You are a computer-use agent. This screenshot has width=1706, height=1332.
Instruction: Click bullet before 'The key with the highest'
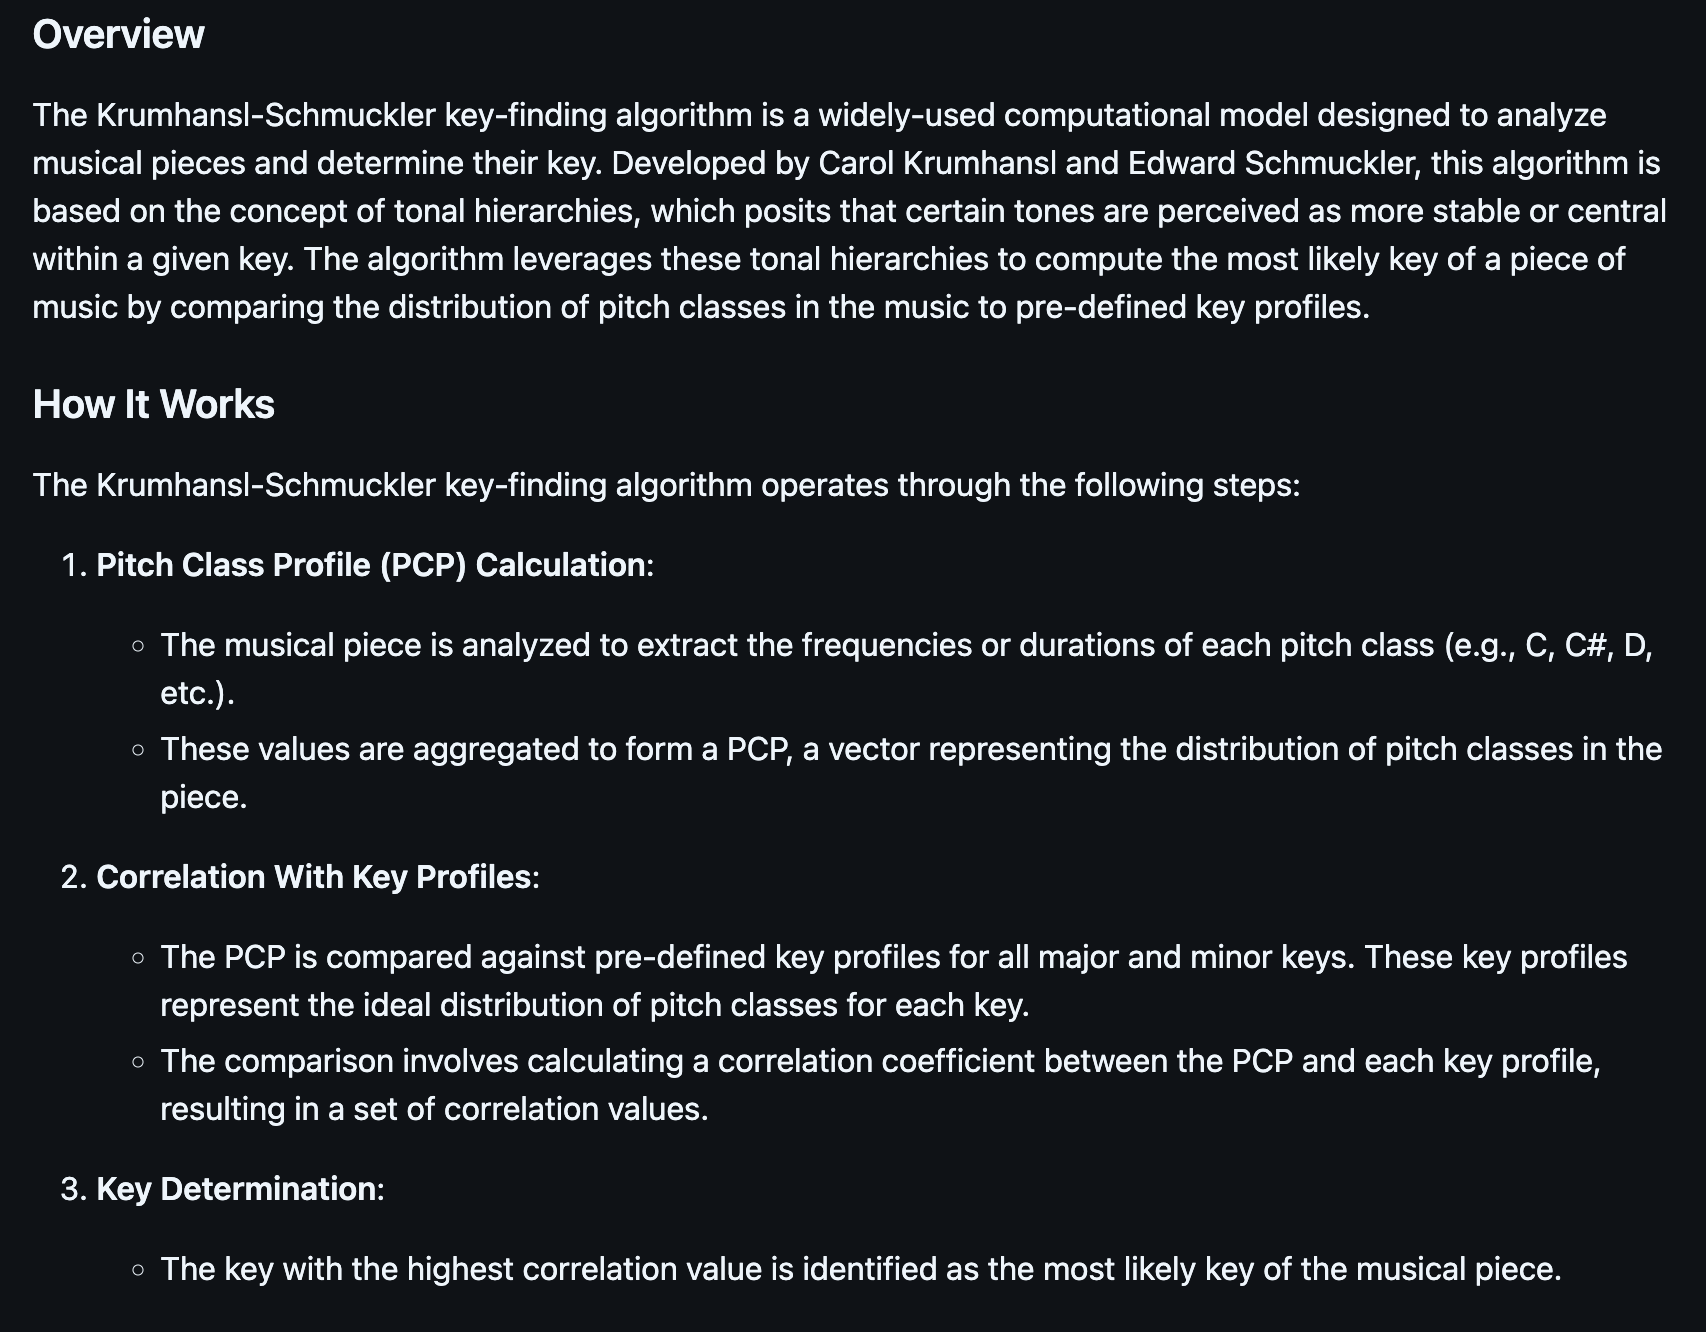pos(138,1270)
